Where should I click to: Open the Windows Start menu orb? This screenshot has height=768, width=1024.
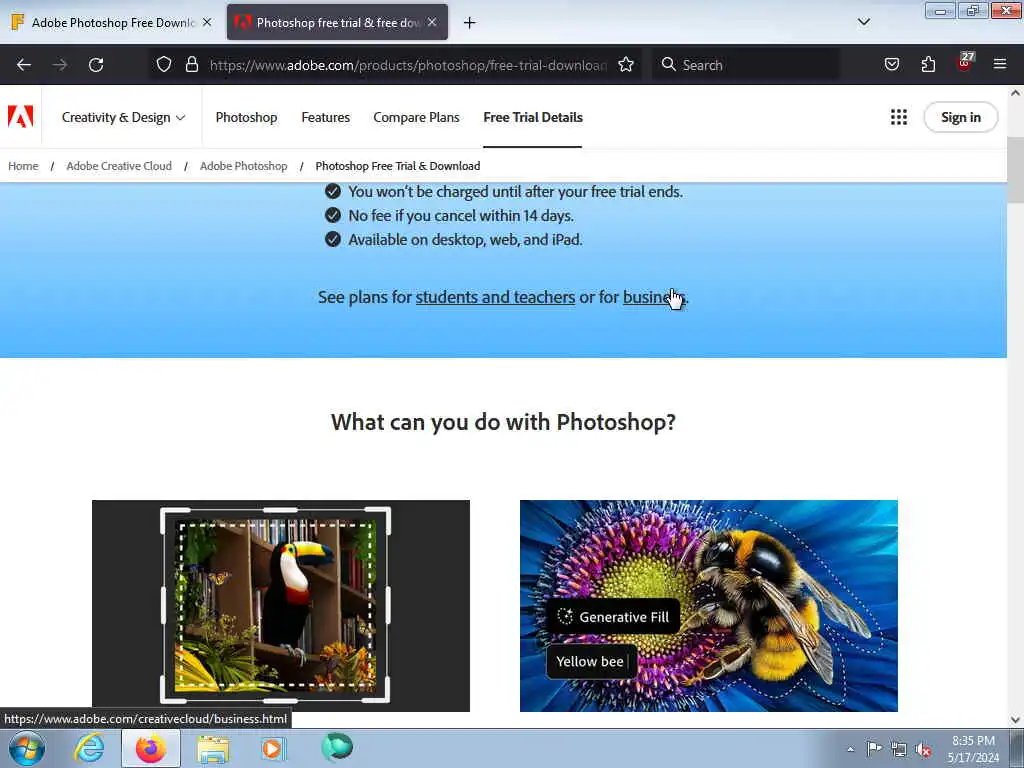(27, 748)
